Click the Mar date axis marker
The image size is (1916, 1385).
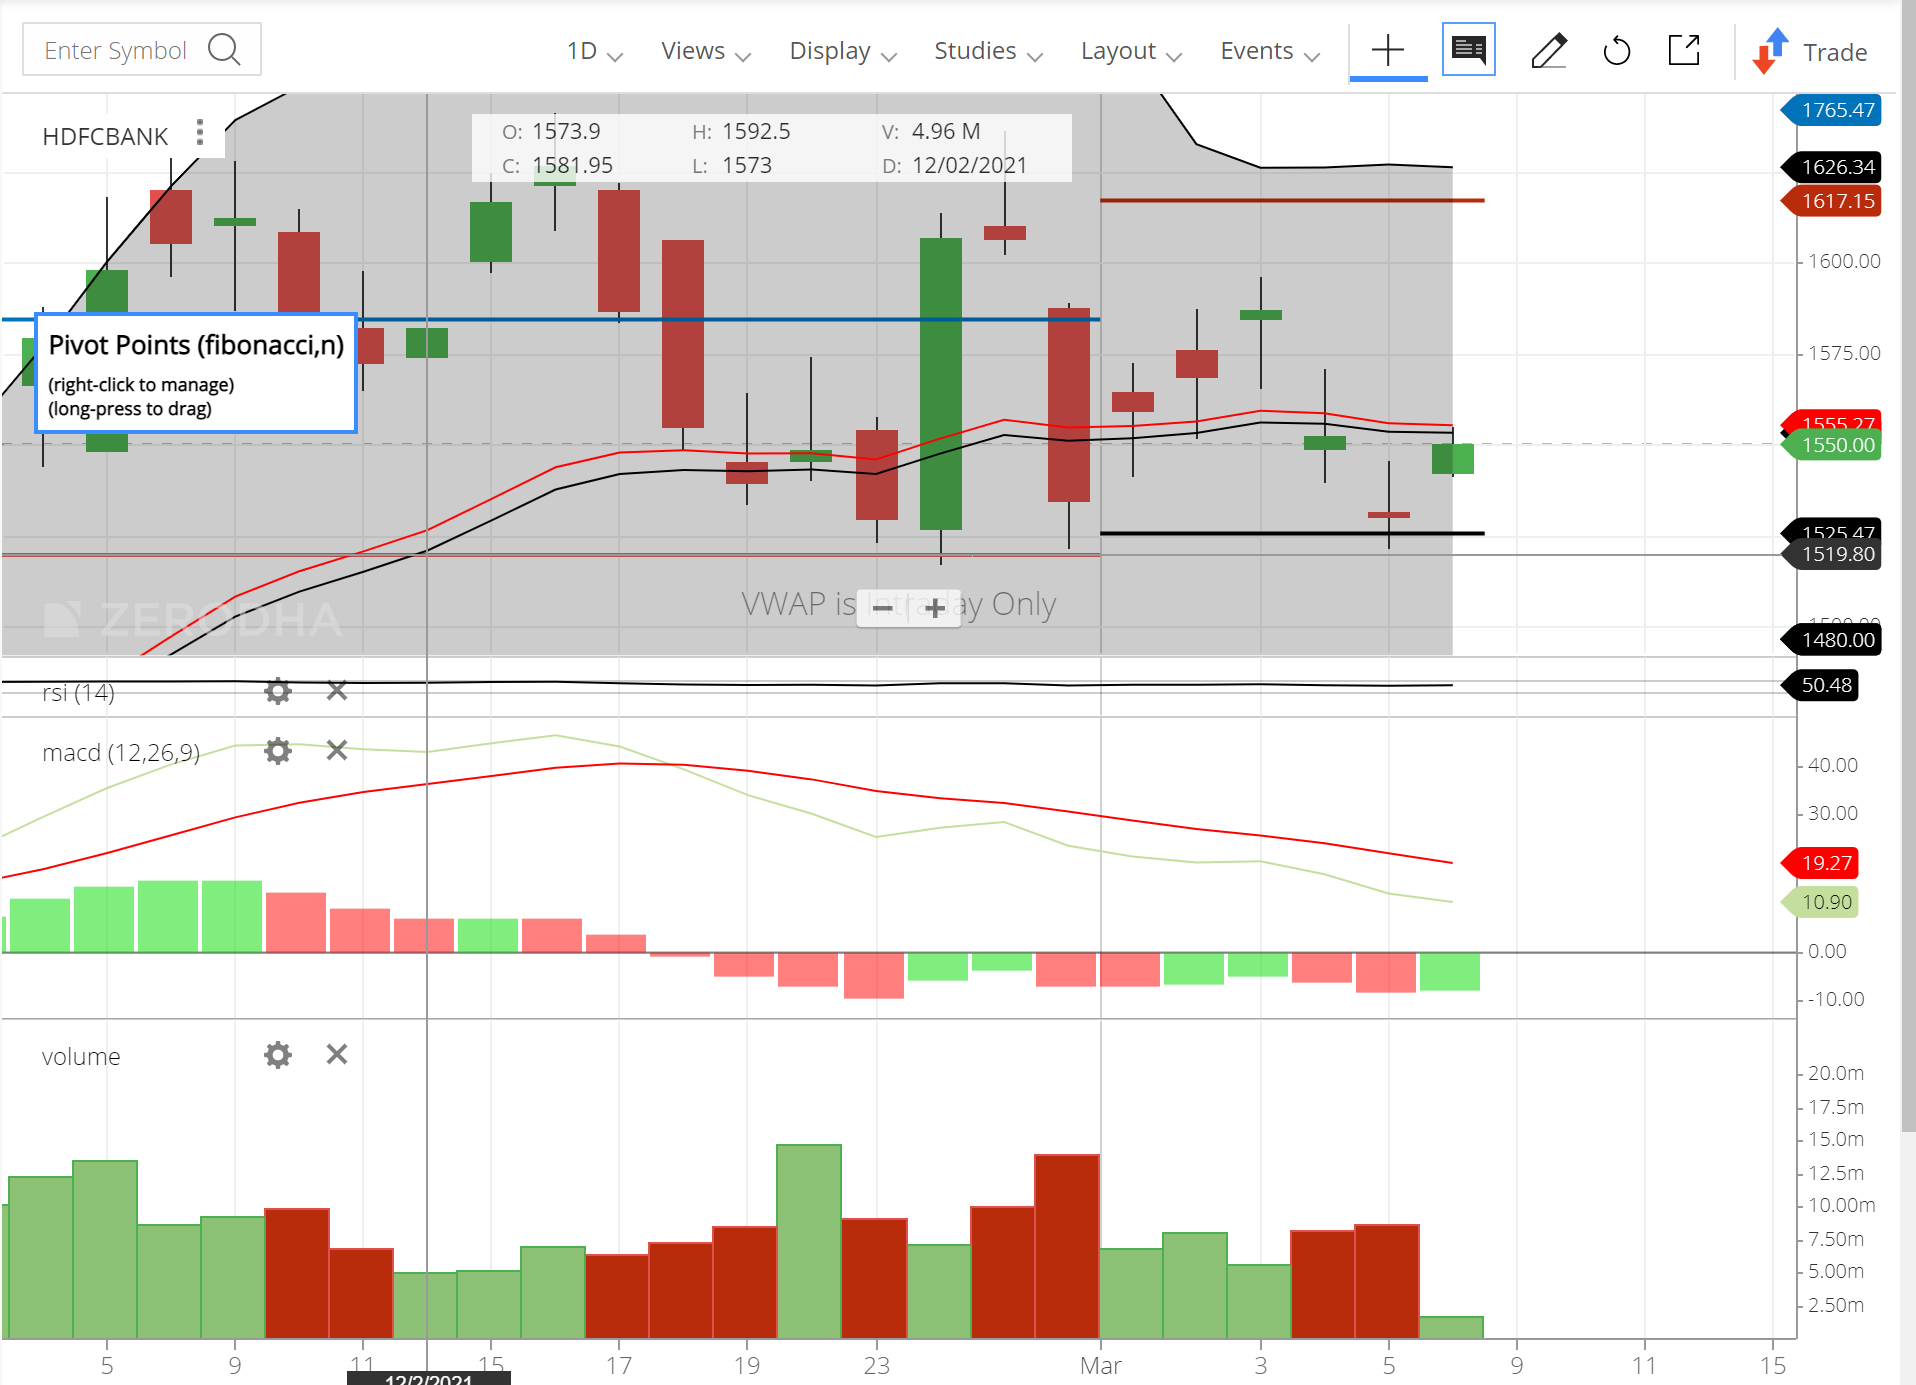[x=1100, y=1365]
